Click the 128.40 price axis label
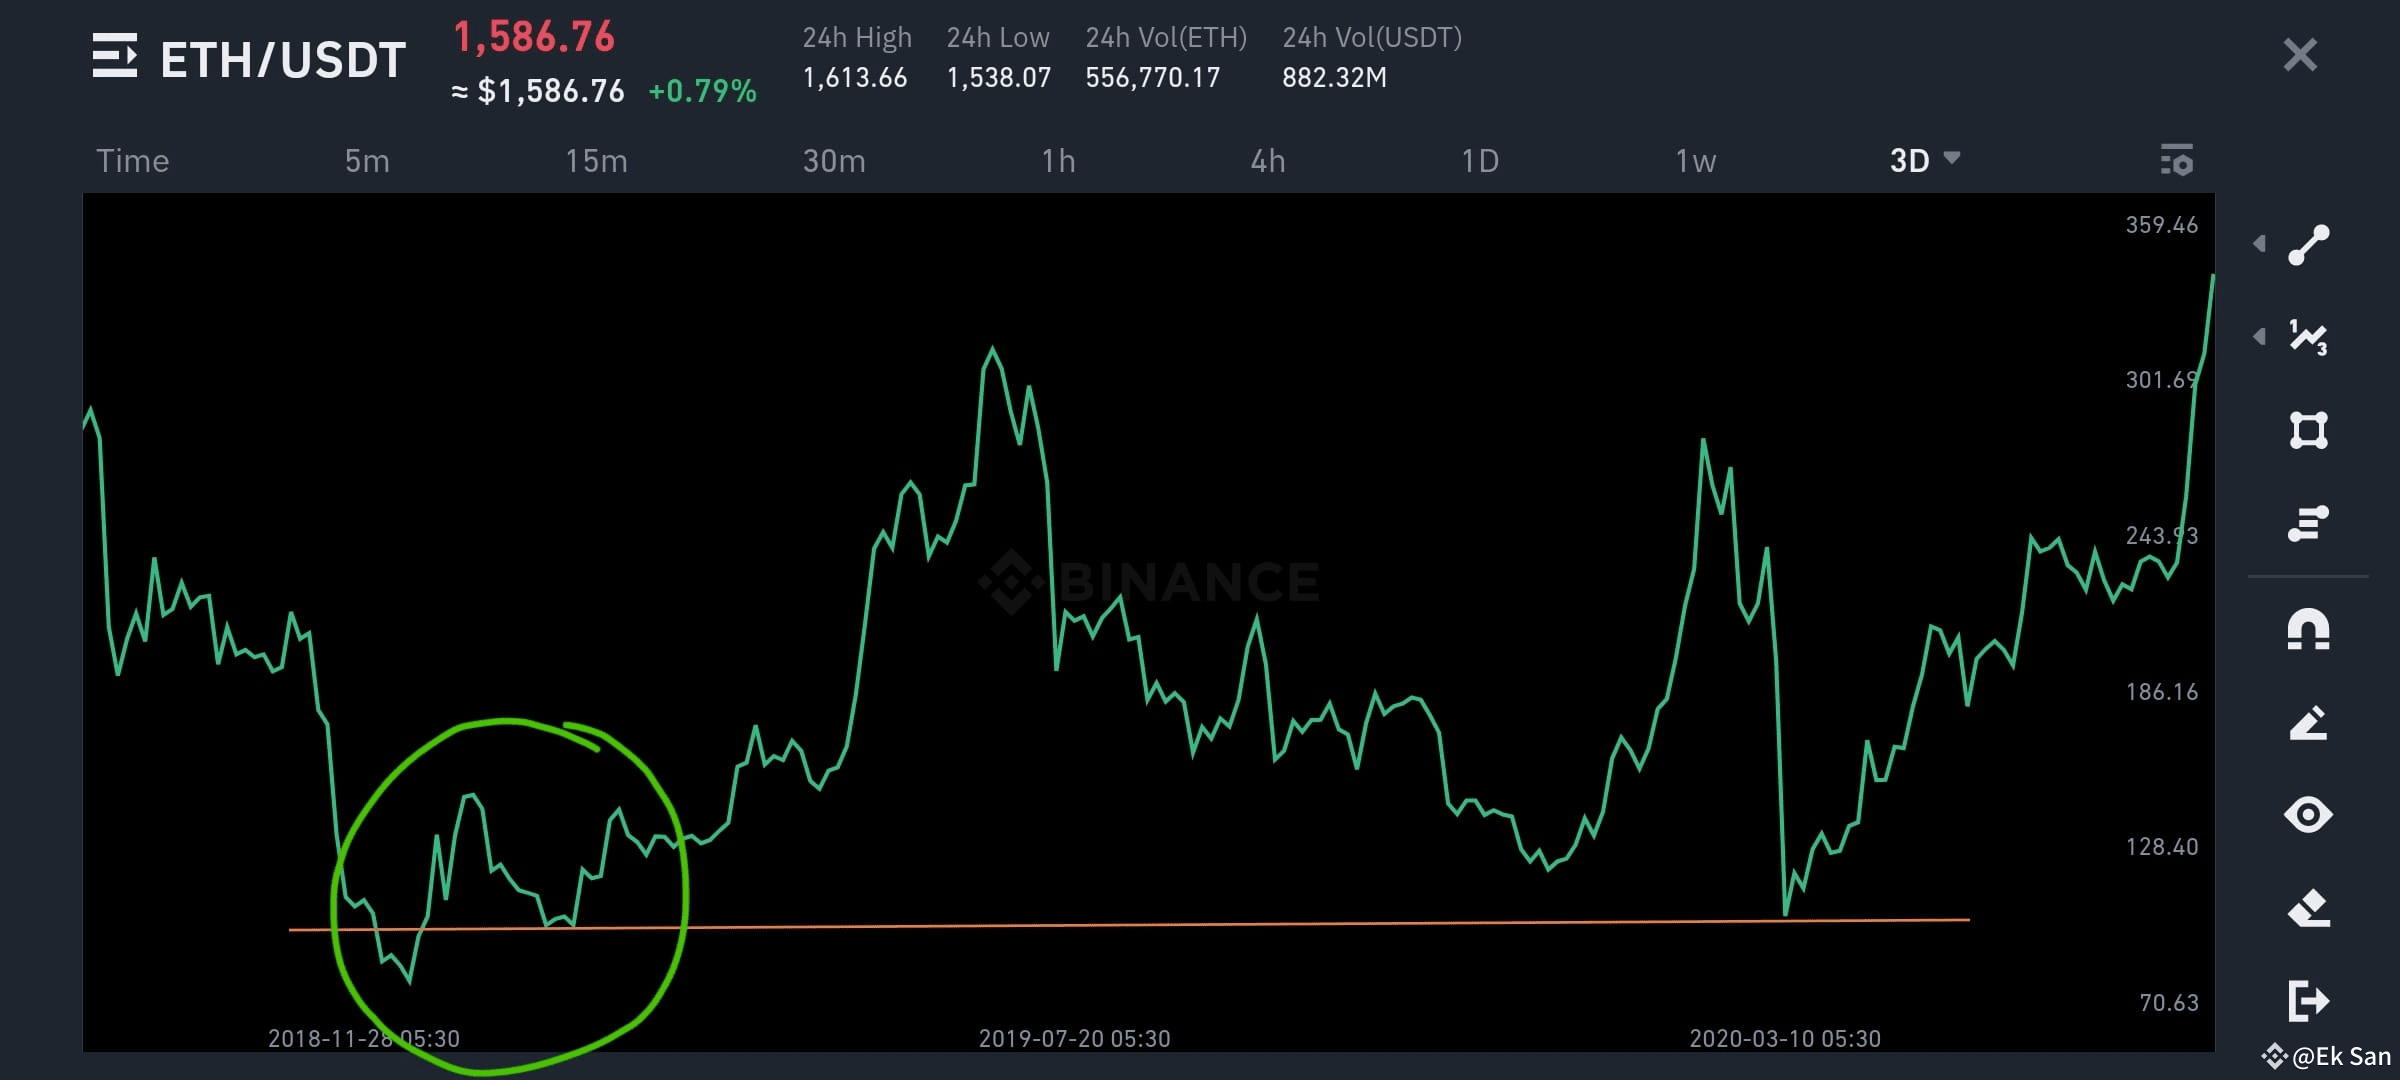The image size is (2400, 1080). click(2162, 847)
